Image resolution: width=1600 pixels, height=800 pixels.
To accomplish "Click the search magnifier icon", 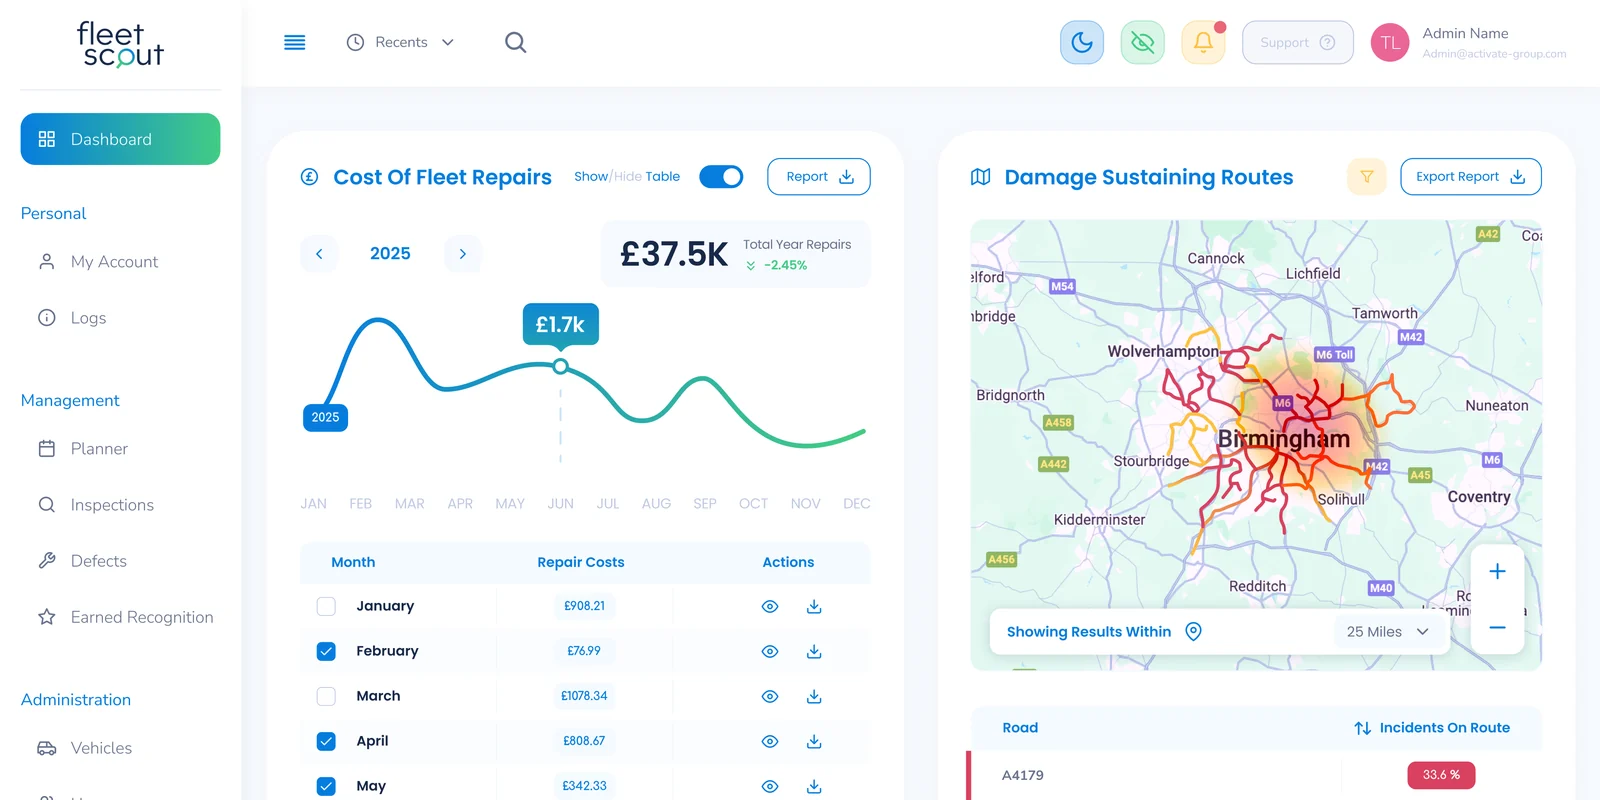I will pos(516,42).
